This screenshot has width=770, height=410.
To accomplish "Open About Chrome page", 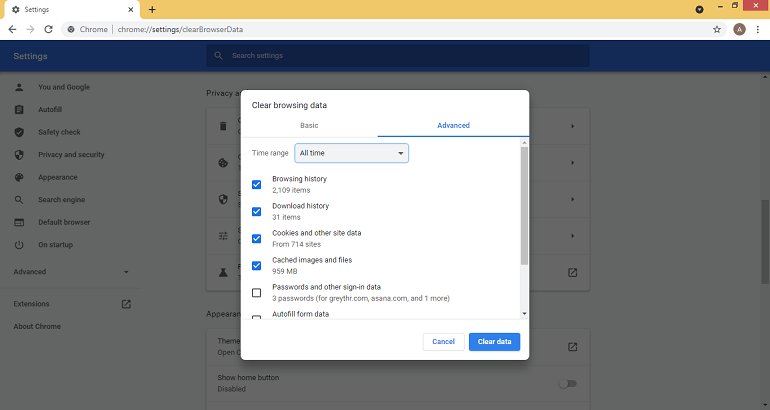I will (37, 327).
